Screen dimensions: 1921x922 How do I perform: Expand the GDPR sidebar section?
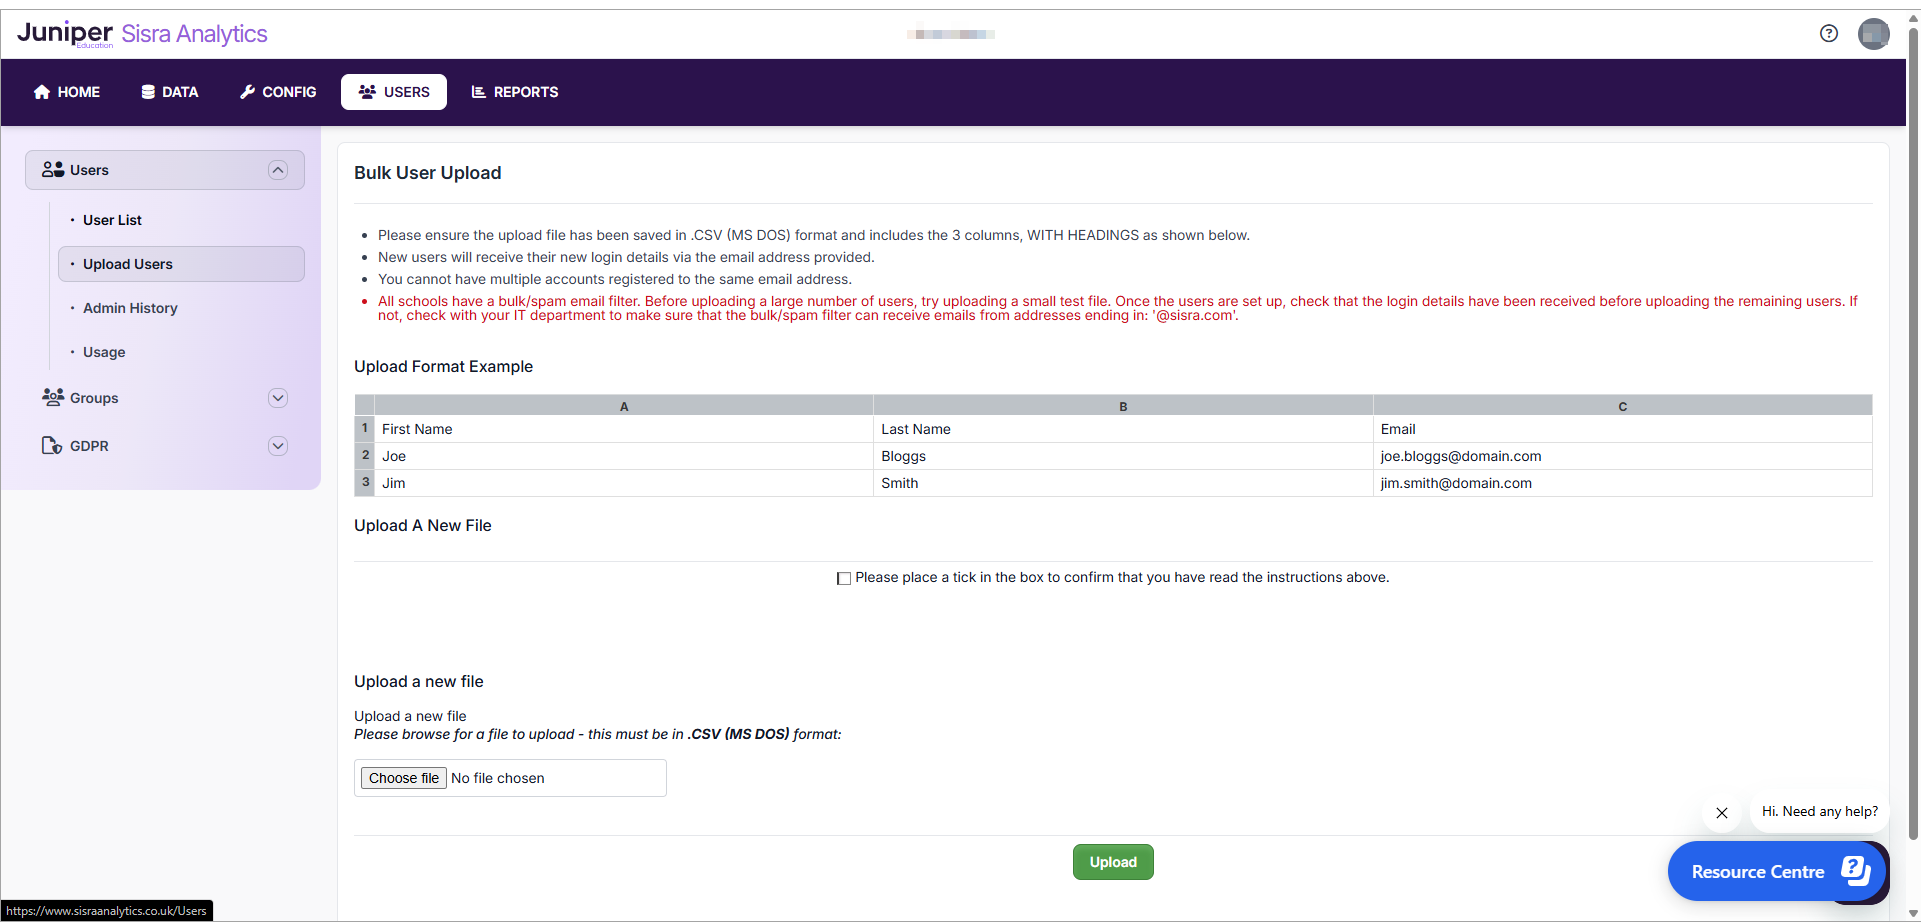[278, 446]
